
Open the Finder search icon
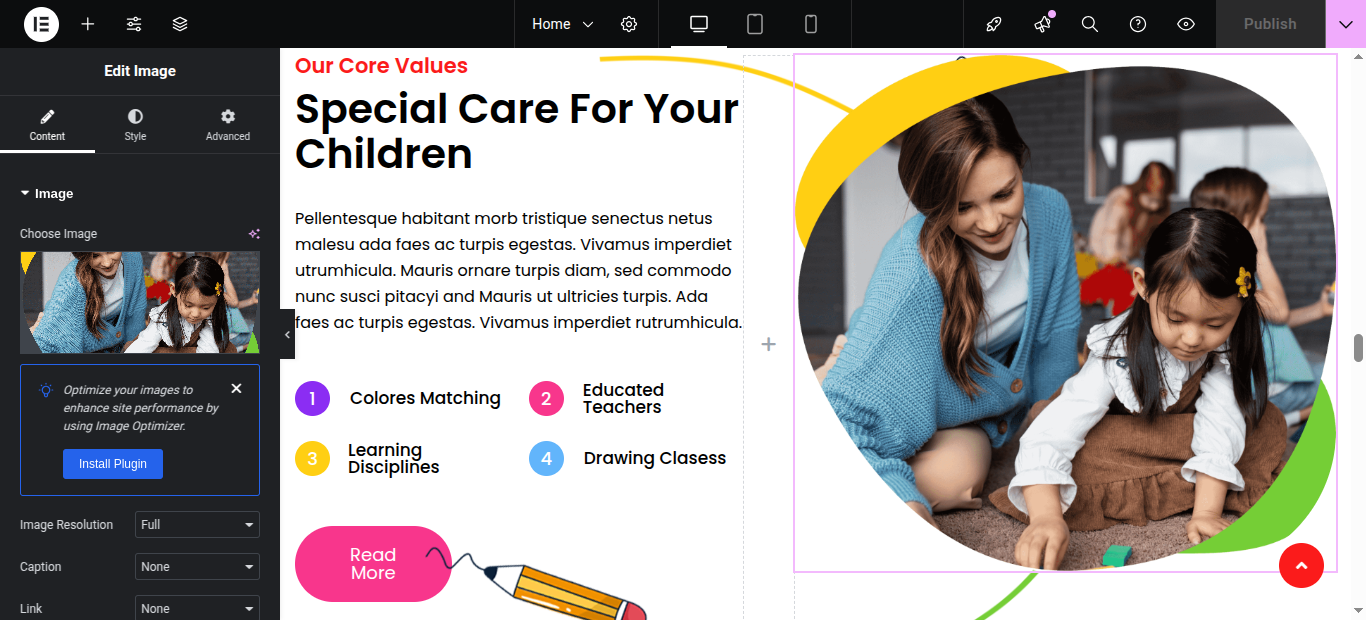click(1090, 24)
